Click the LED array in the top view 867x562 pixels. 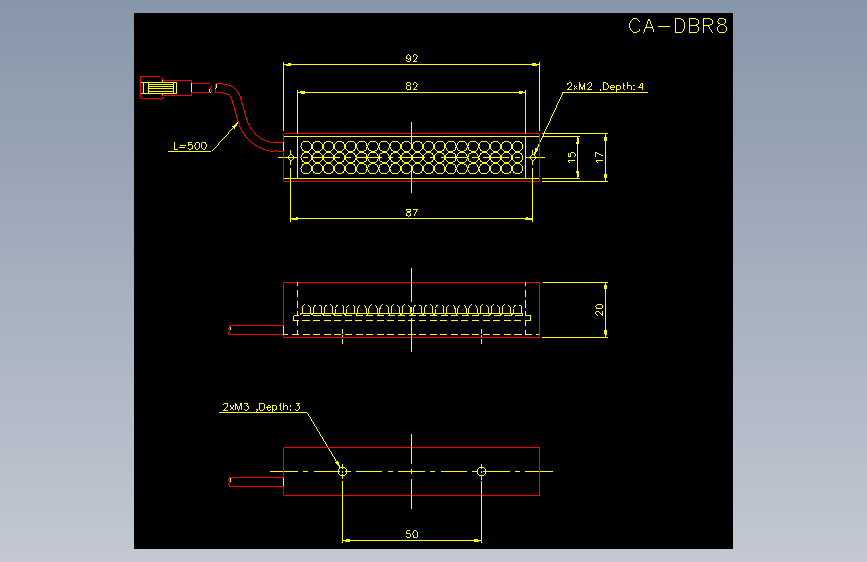click(411, 157)
